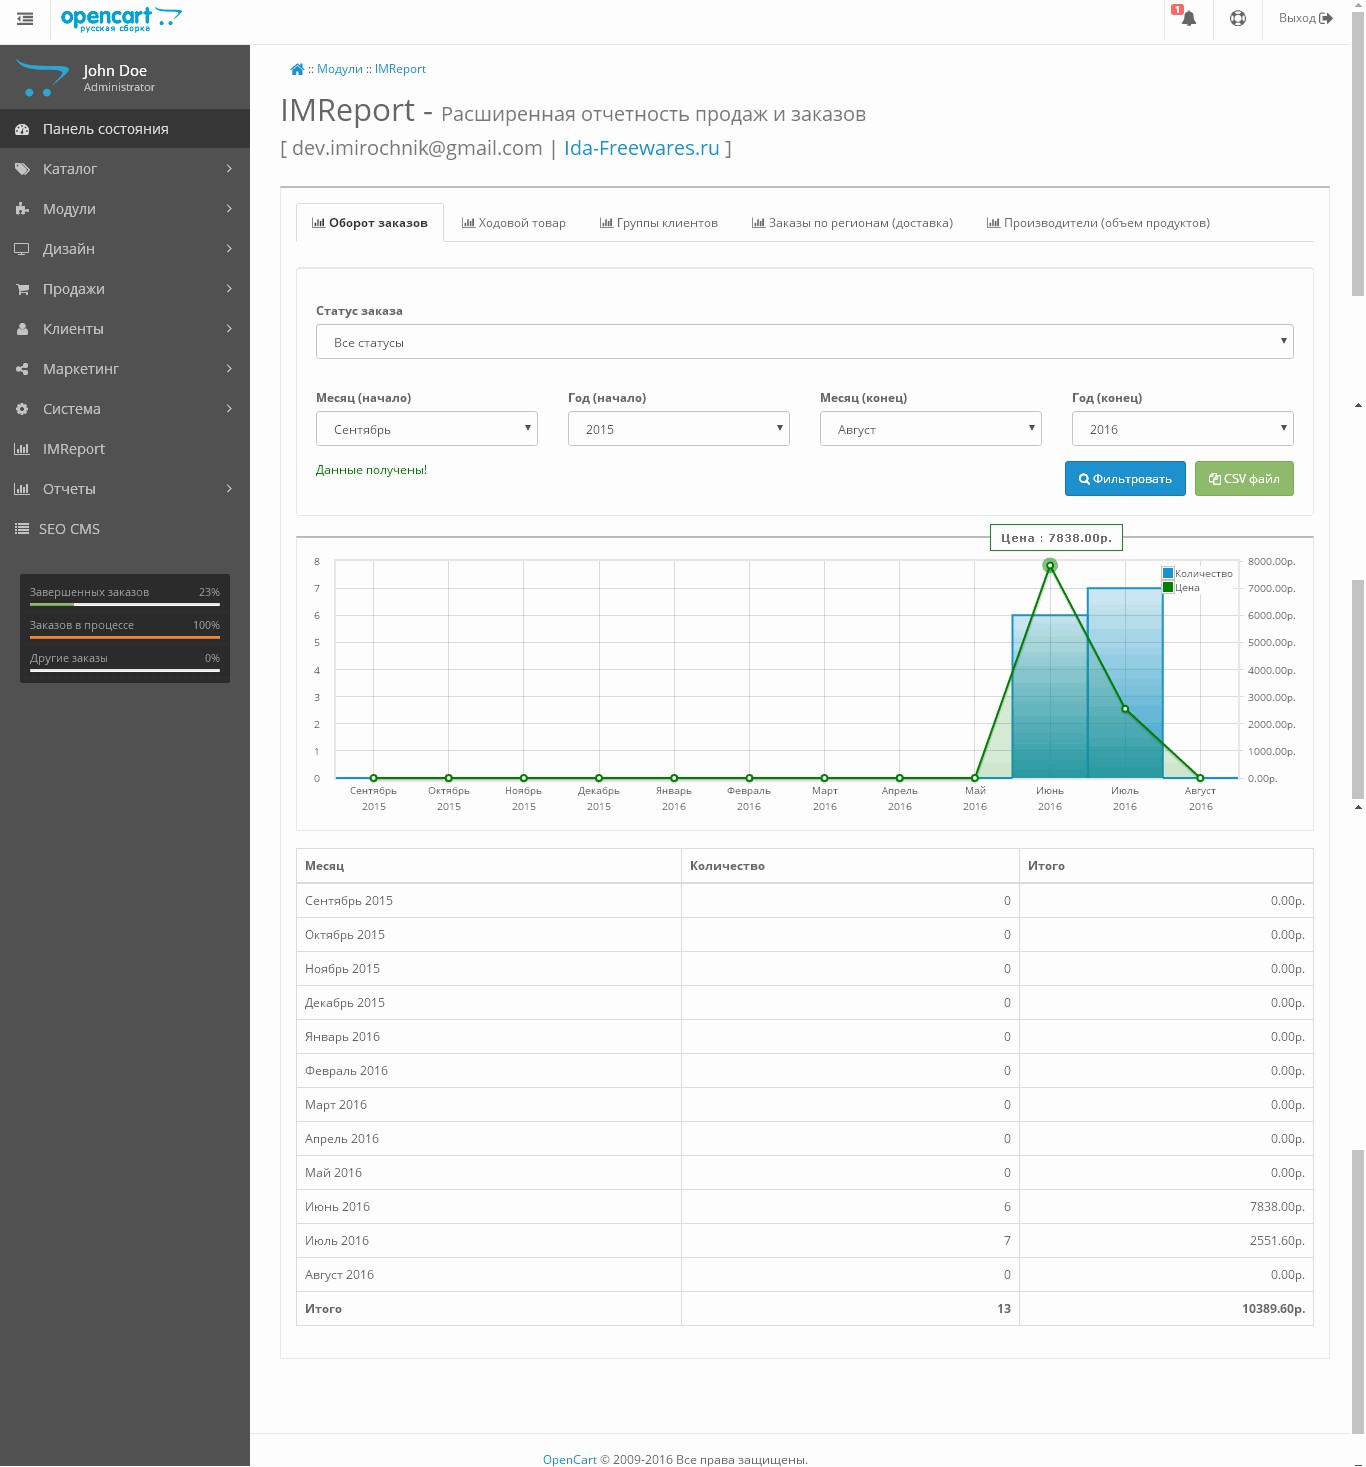The image size is (1366, 1467).
Task: Click the bar chart icon beside IMReport
Action: 22,449
